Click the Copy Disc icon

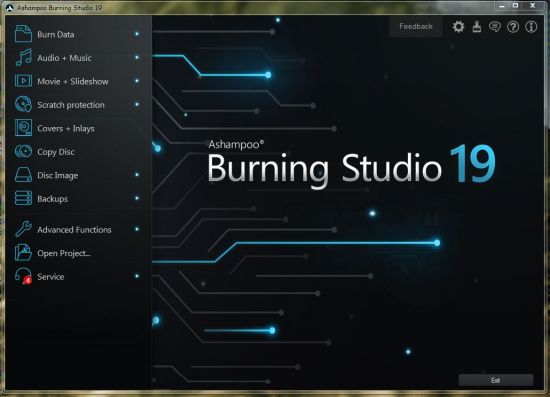23,152
